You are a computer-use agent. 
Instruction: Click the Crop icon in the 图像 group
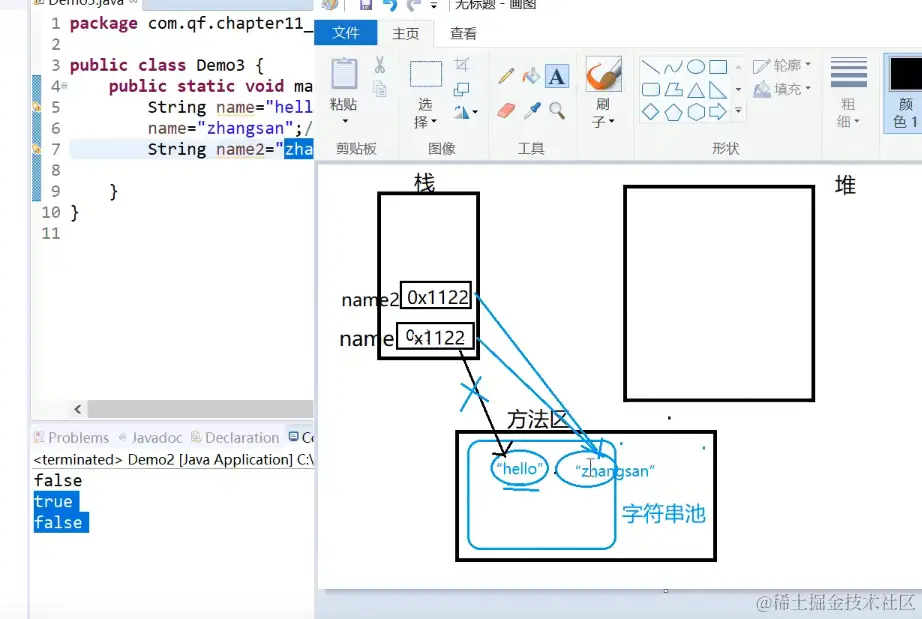462,65
